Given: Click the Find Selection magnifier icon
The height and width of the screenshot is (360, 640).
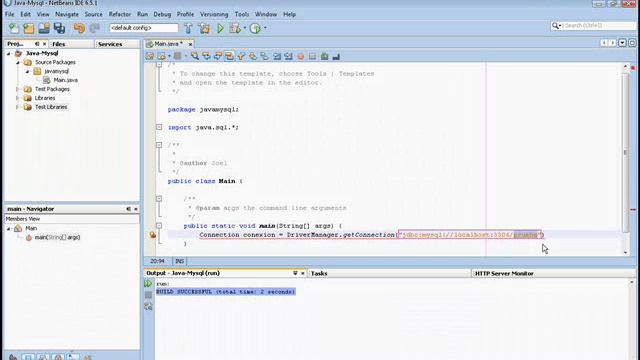Looking at the screenshot, I should [195, 56].
